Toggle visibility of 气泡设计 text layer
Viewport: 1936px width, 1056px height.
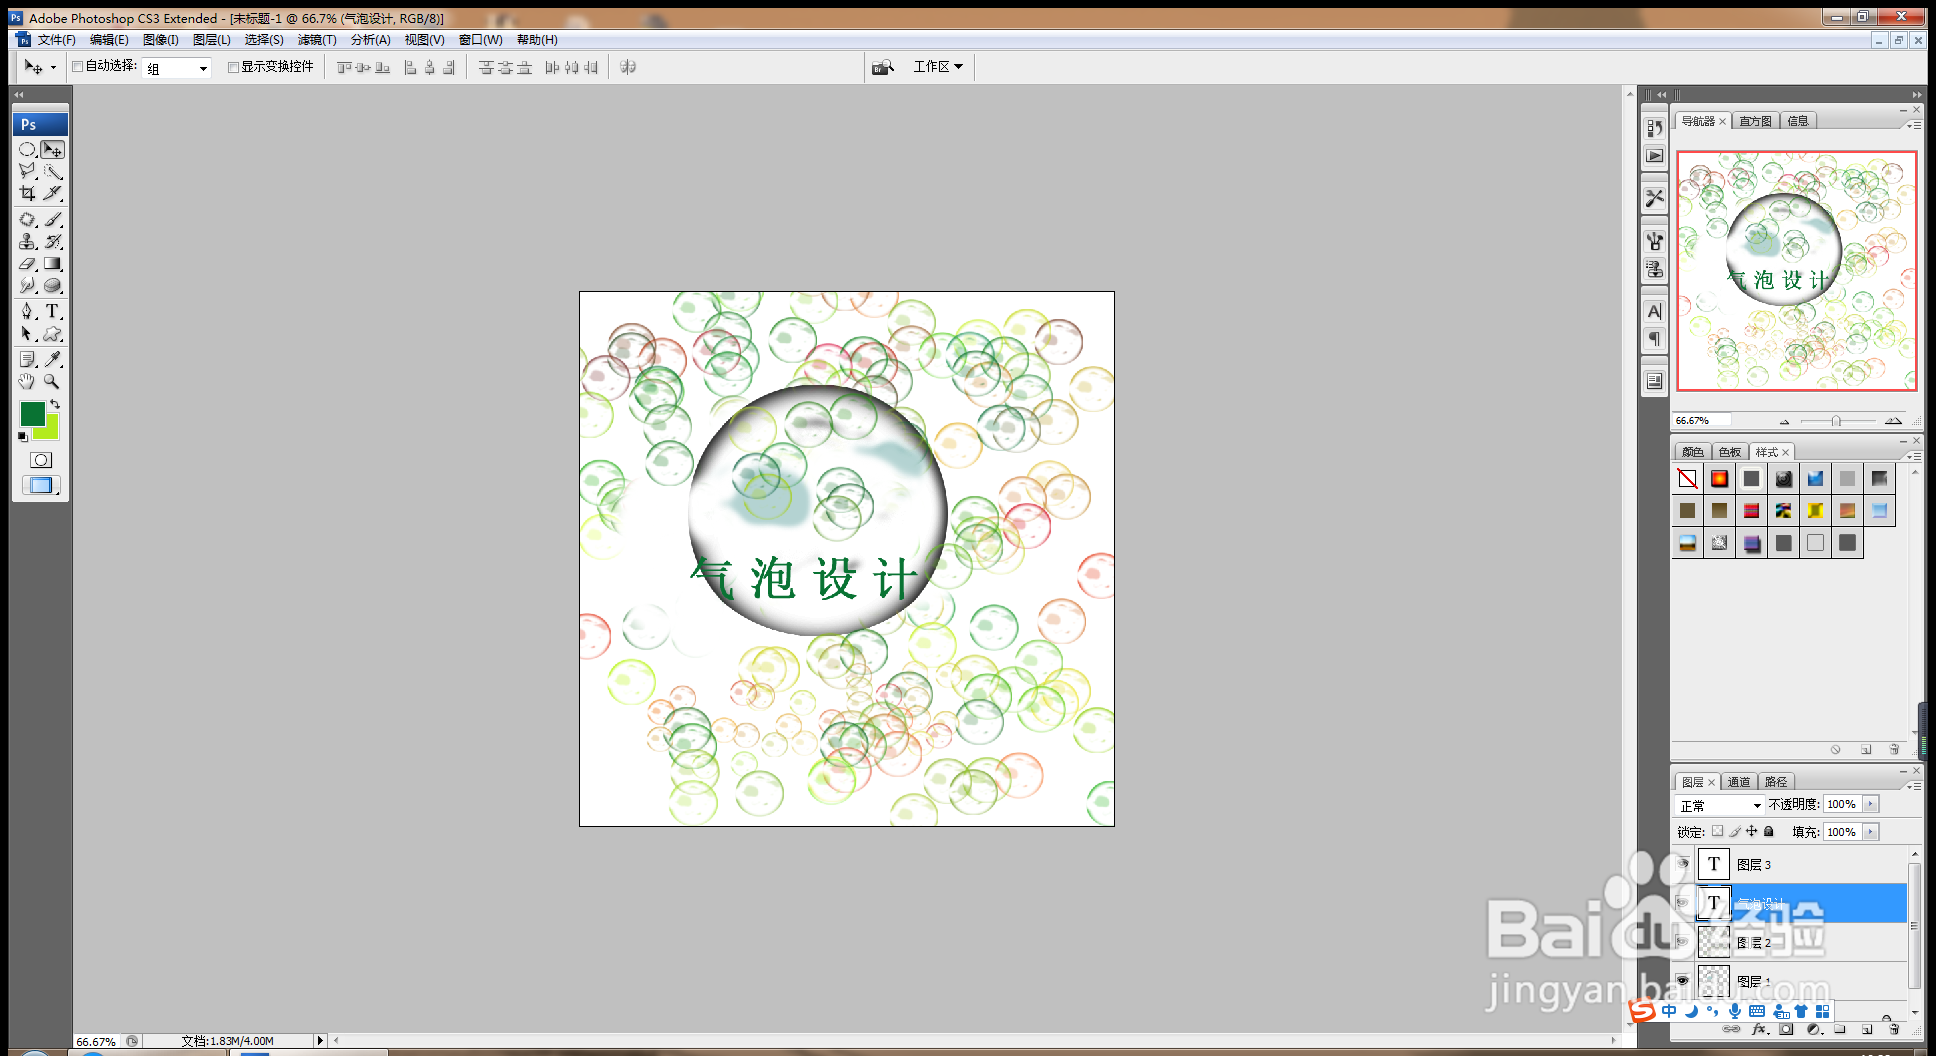coord(1683,903)
